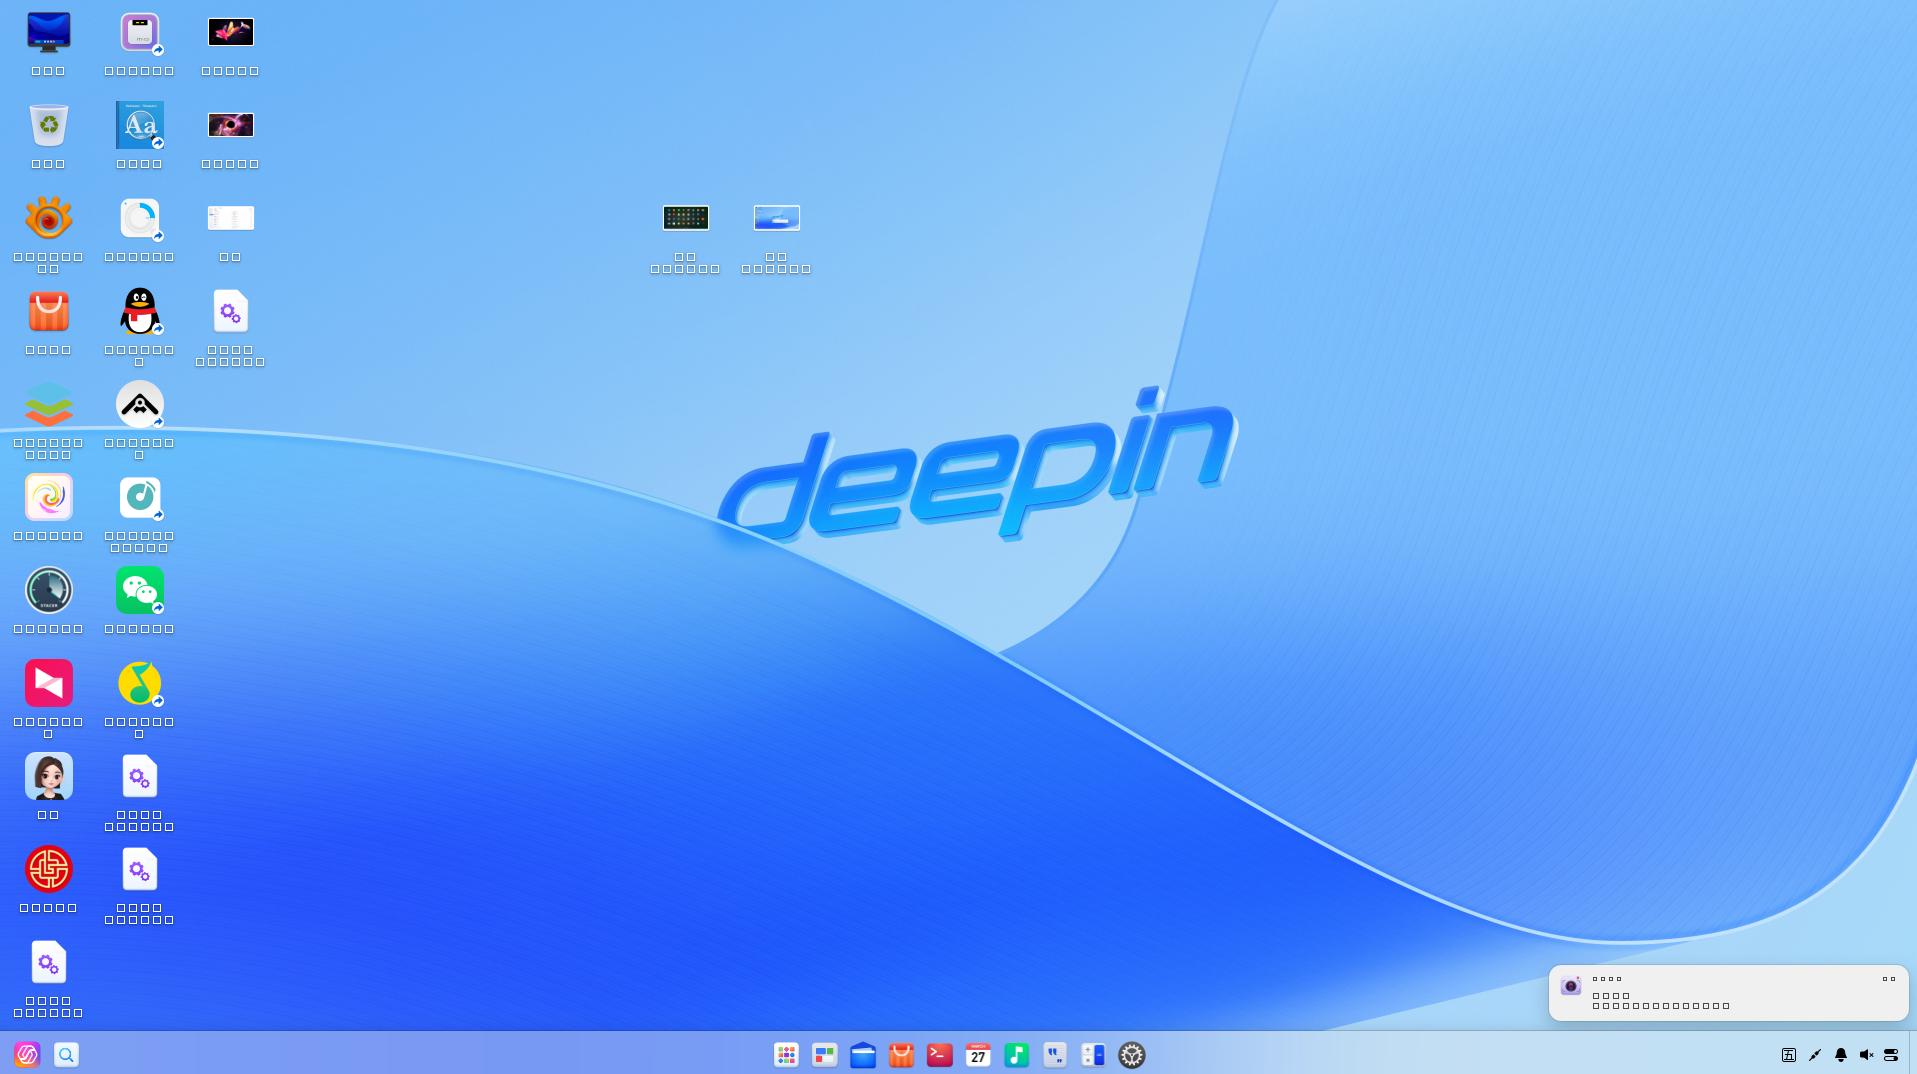
Task: Click the search magnifier on the taskbar
Action: (66, 1055)
